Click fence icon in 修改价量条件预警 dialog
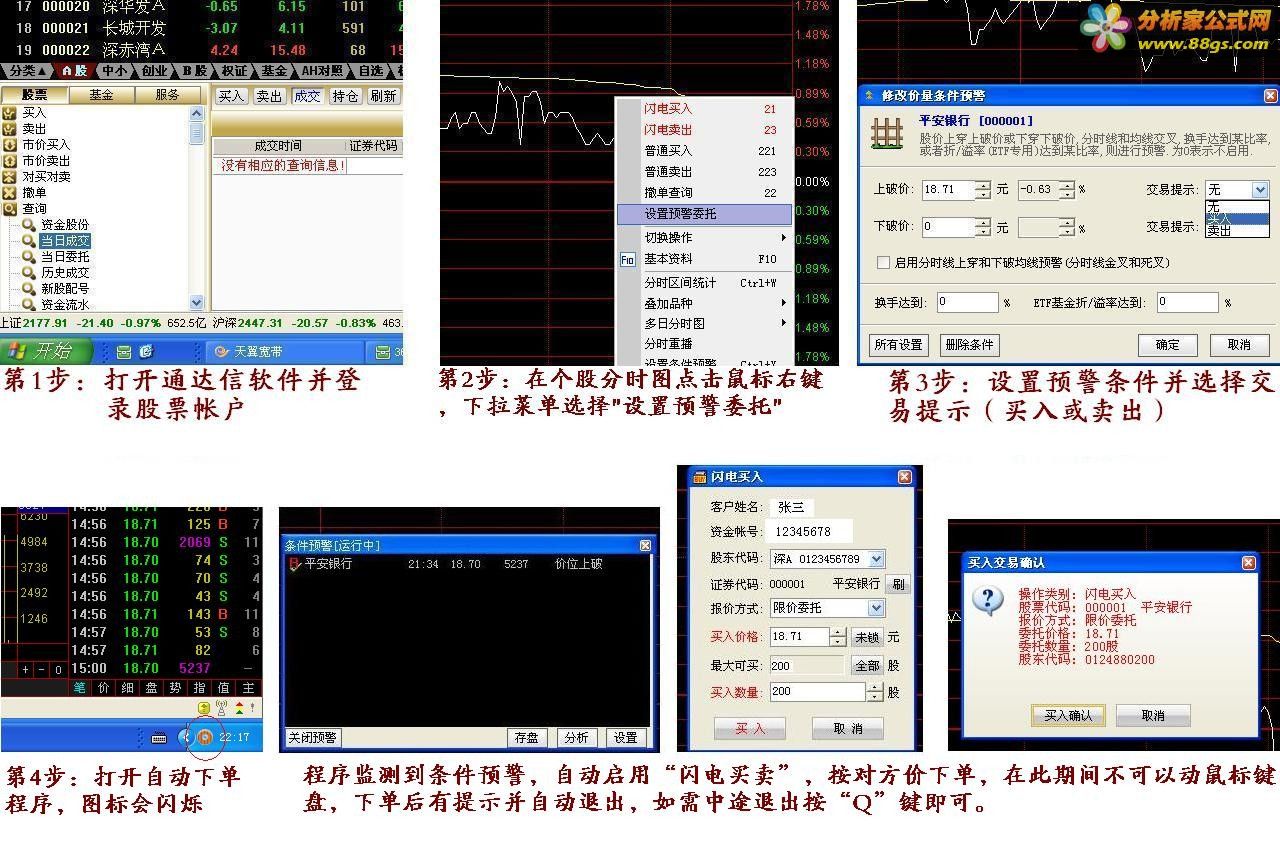The width and height of the screenshot is (1280, 850). (887, 132)
